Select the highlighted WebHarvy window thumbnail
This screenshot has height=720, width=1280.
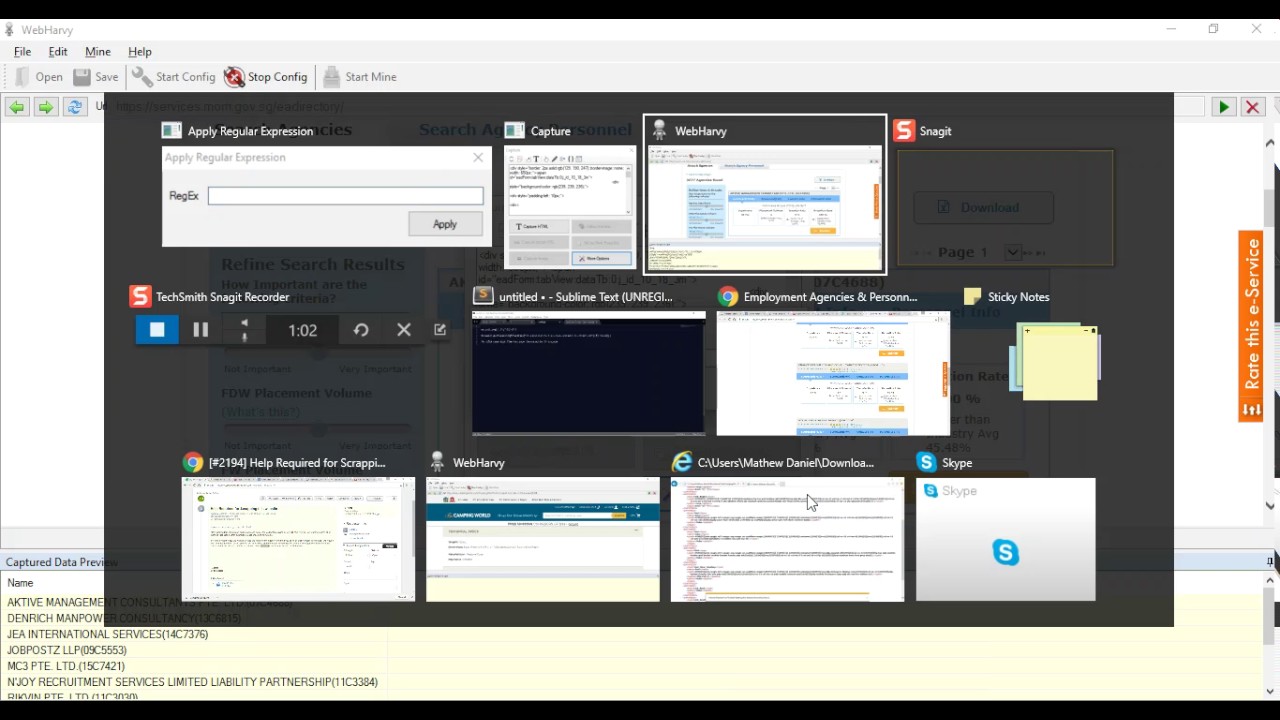pyautogui.click(x=765, y=195)
